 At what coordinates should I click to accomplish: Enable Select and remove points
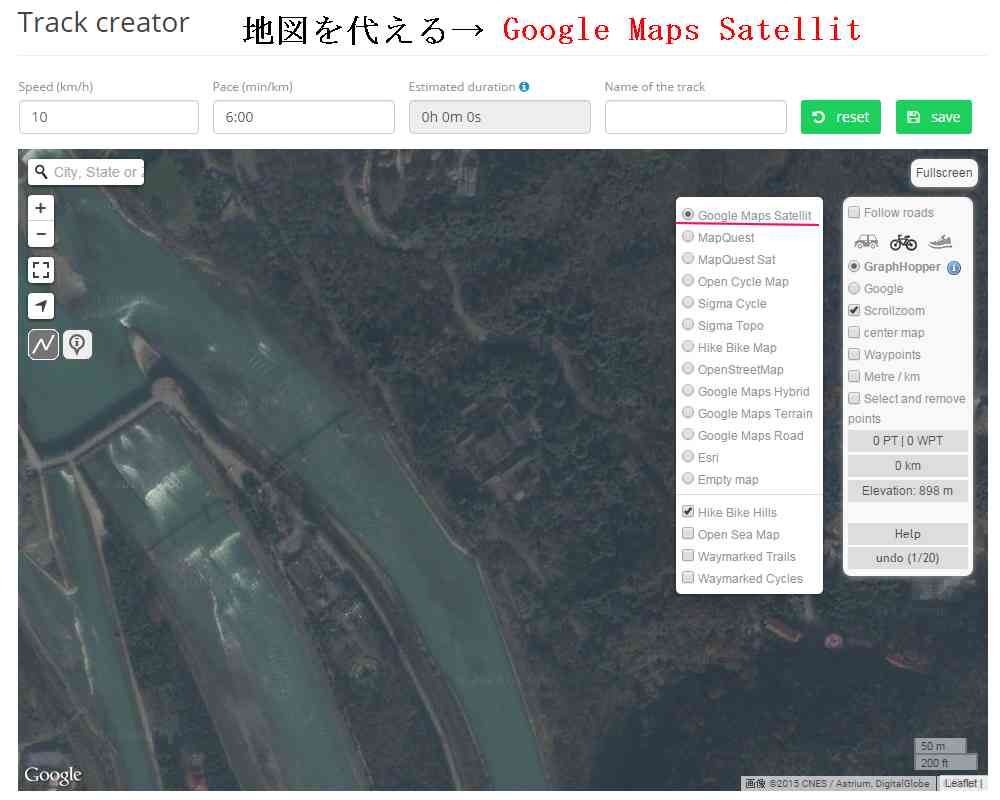(x=855, y=398)
